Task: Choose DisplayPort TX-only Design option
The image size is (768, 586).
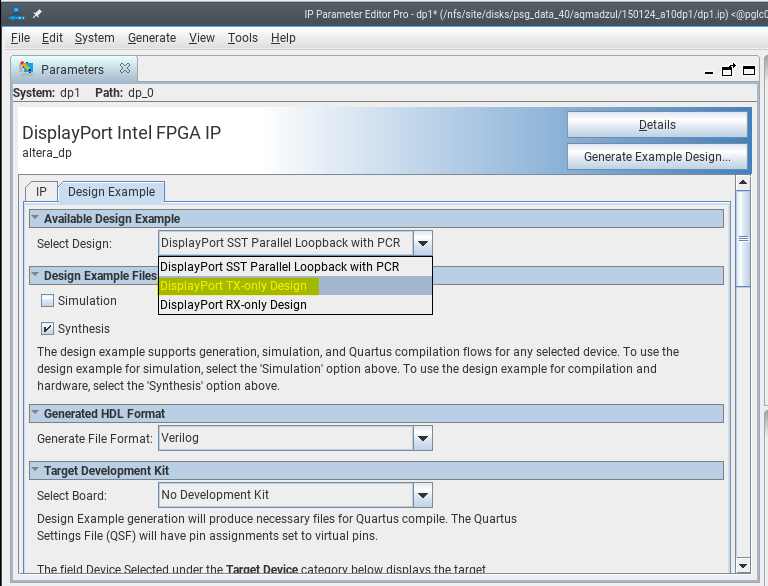Action: tap(295, 286)
